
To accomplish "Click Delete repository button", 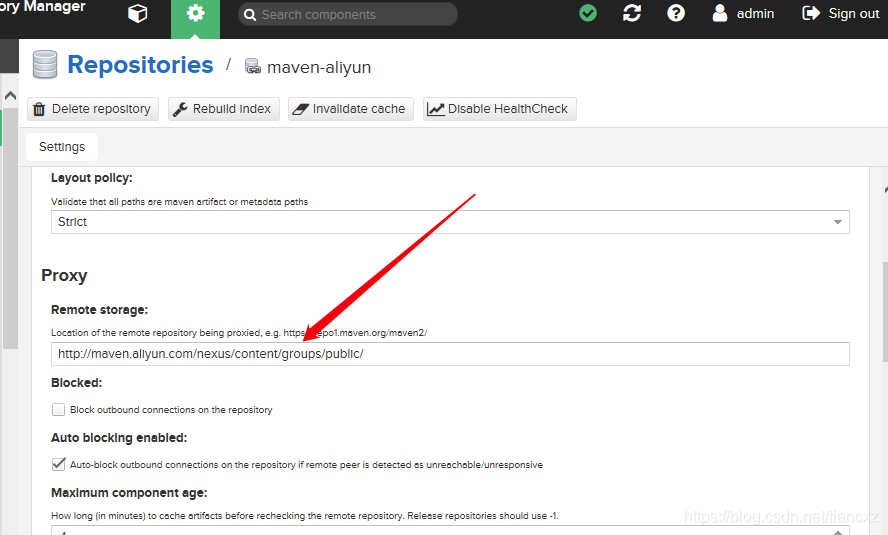I will click(91, 109).
